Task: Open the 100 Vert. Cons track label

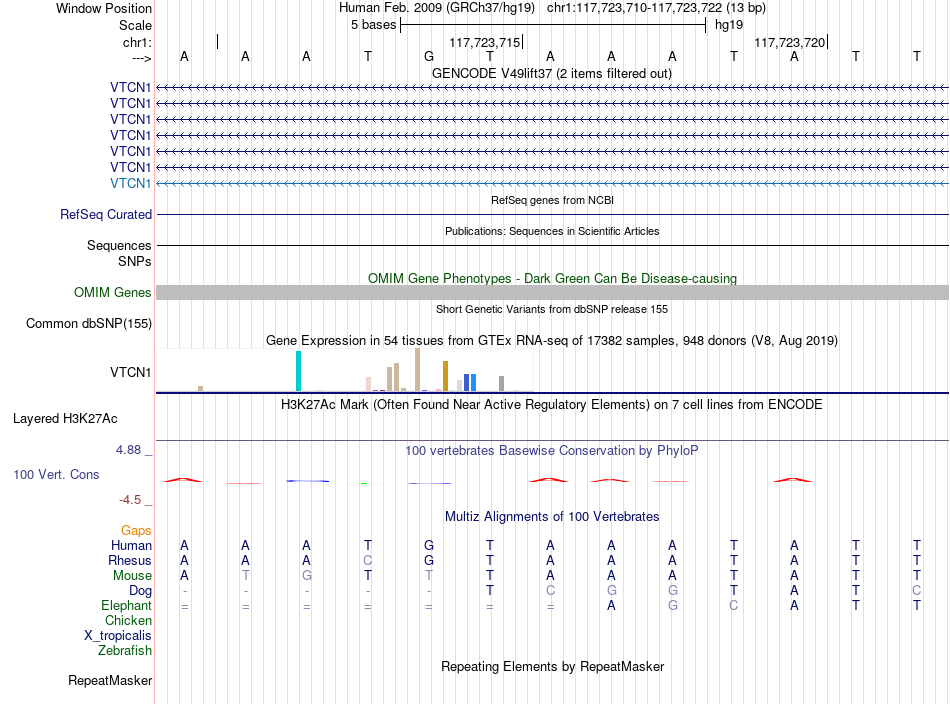Action: (x=56, y=474)
